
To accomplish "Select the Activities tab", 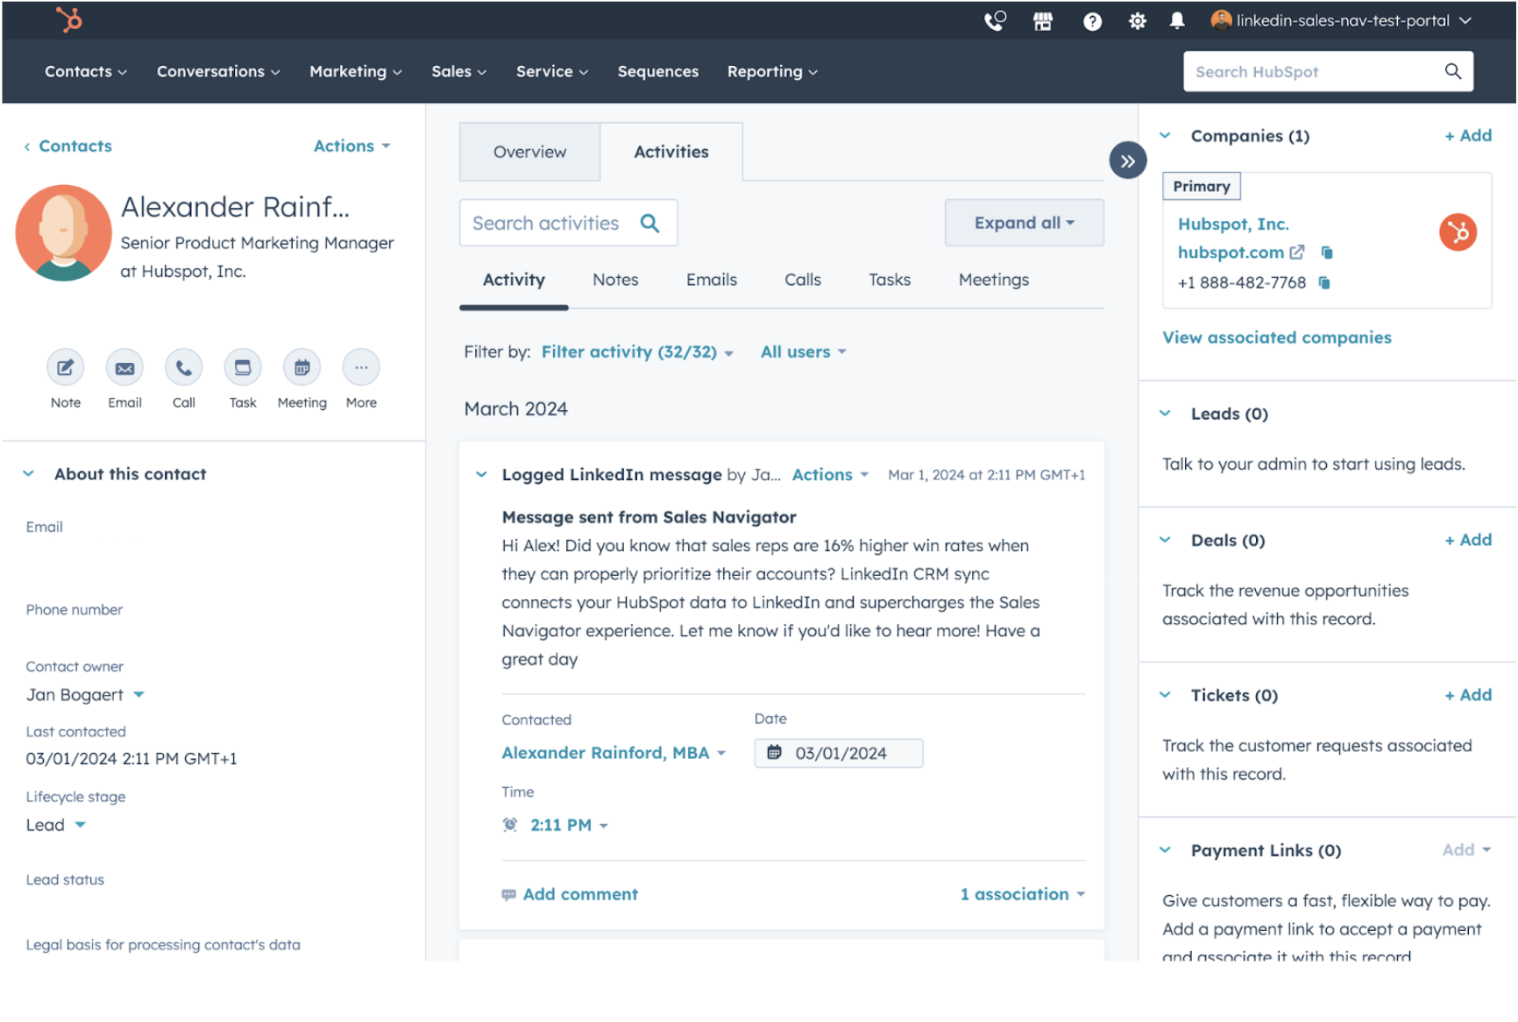I will point(671,152).
